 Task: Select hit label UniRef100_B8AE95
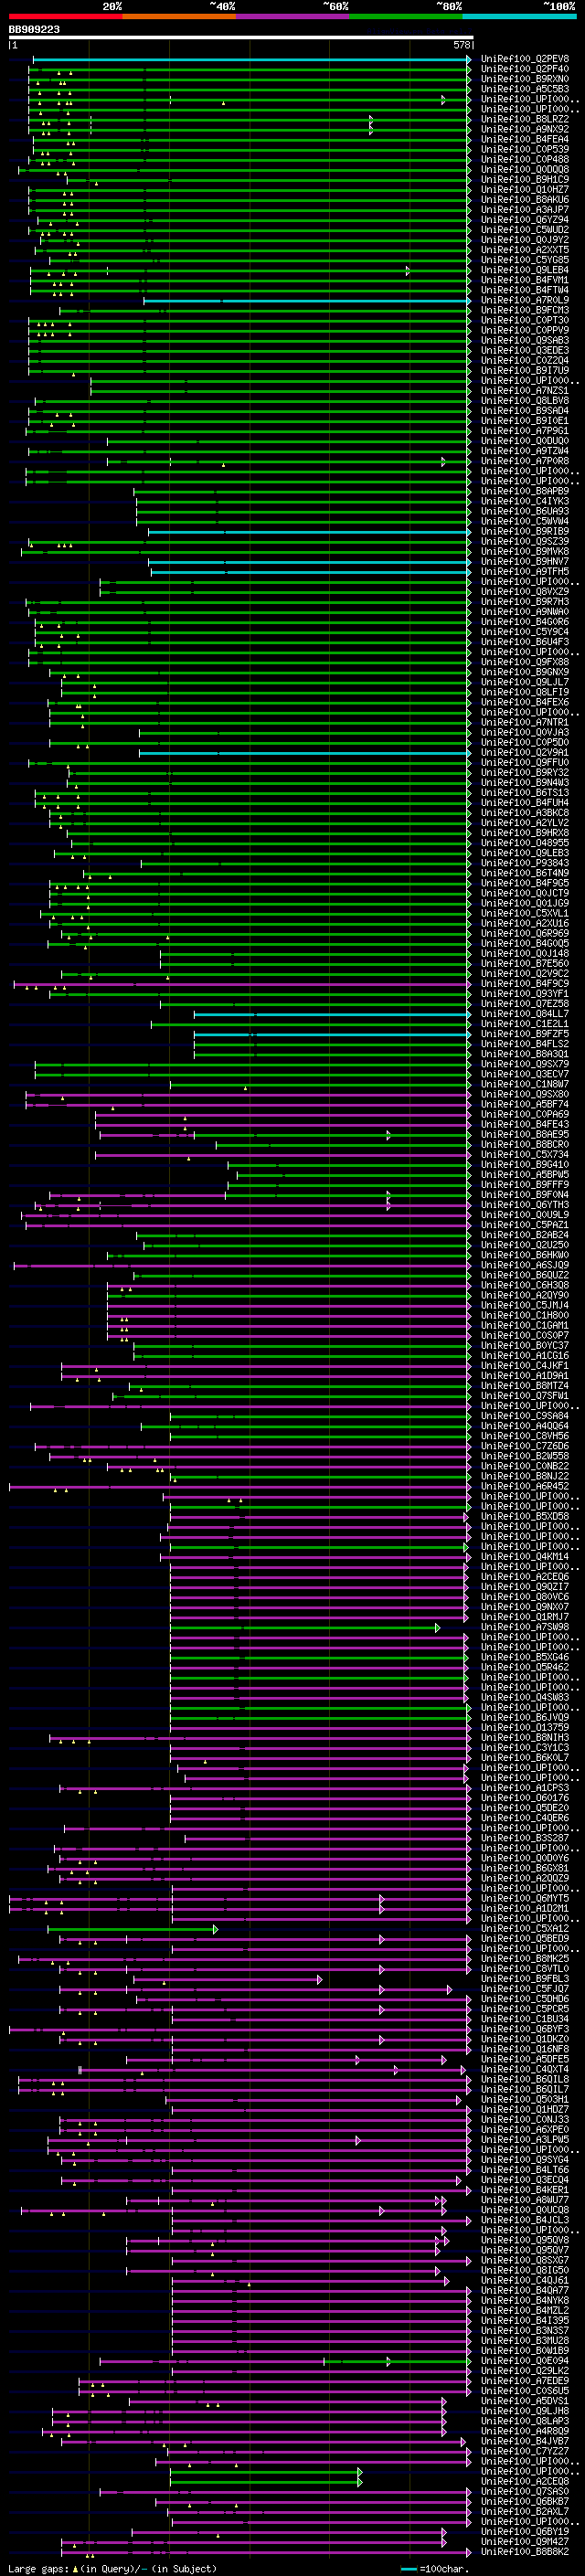(525, 1134)
